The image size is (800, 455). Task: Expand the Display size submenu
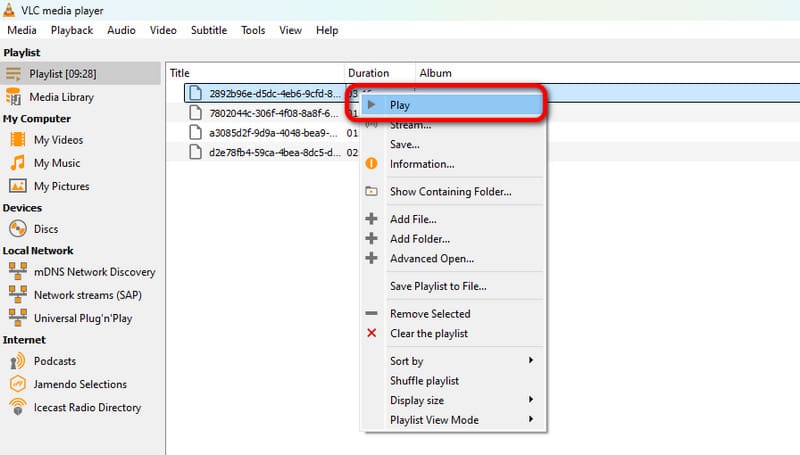460,400
